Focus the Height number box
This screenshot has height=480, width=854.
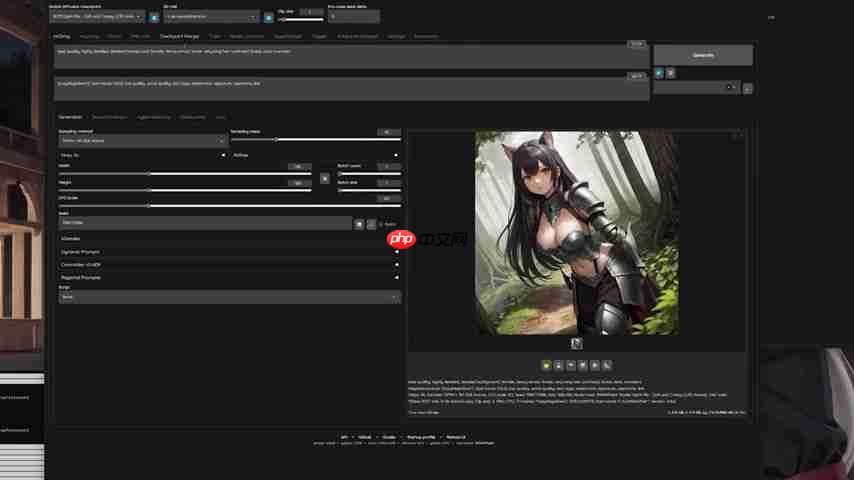[x=300, y=183]
